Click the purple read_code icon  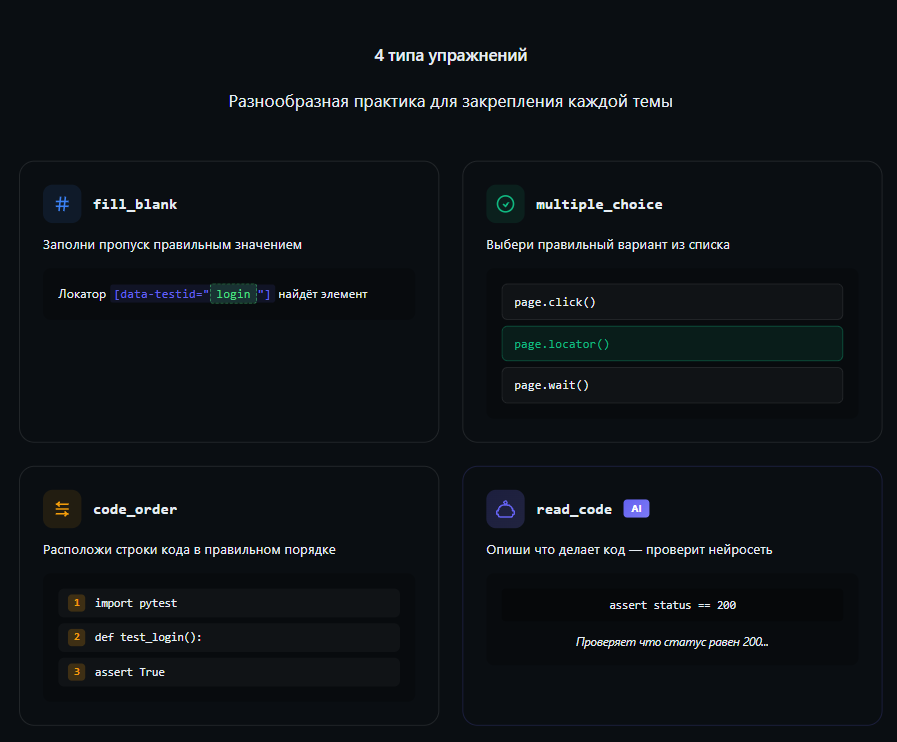point(505,509)
